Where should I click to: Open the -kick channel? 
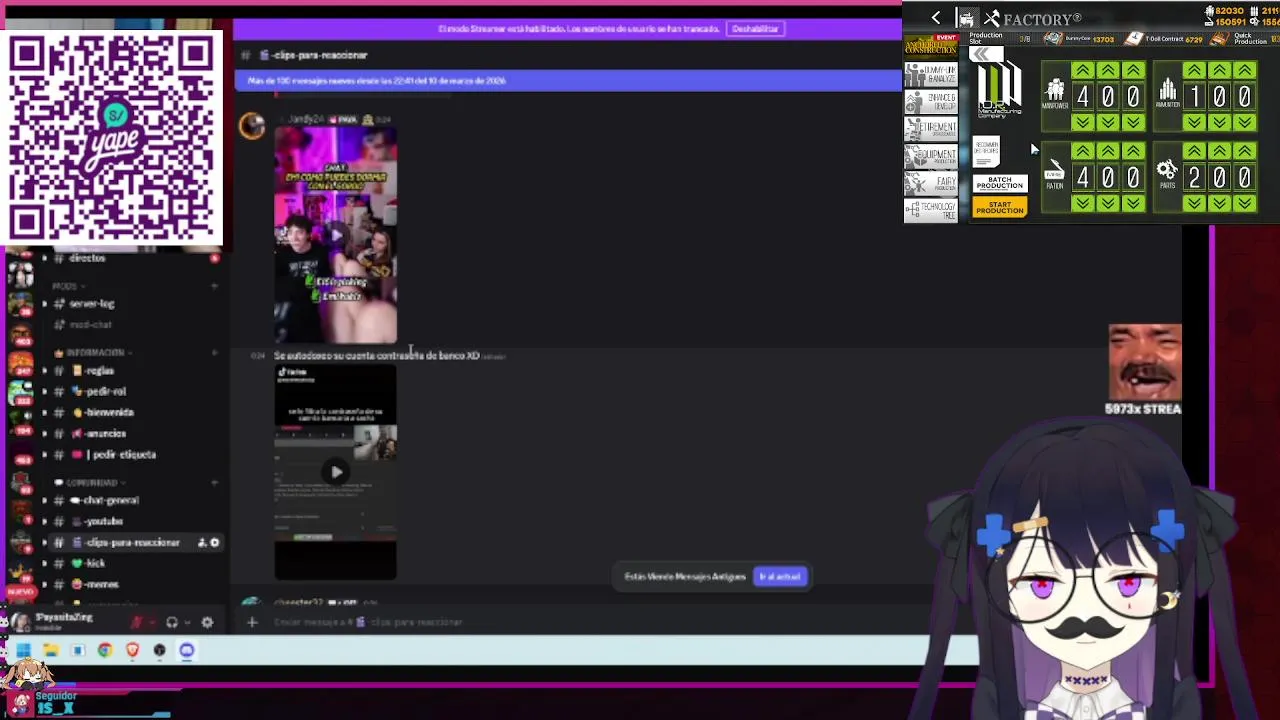[95, 563]
